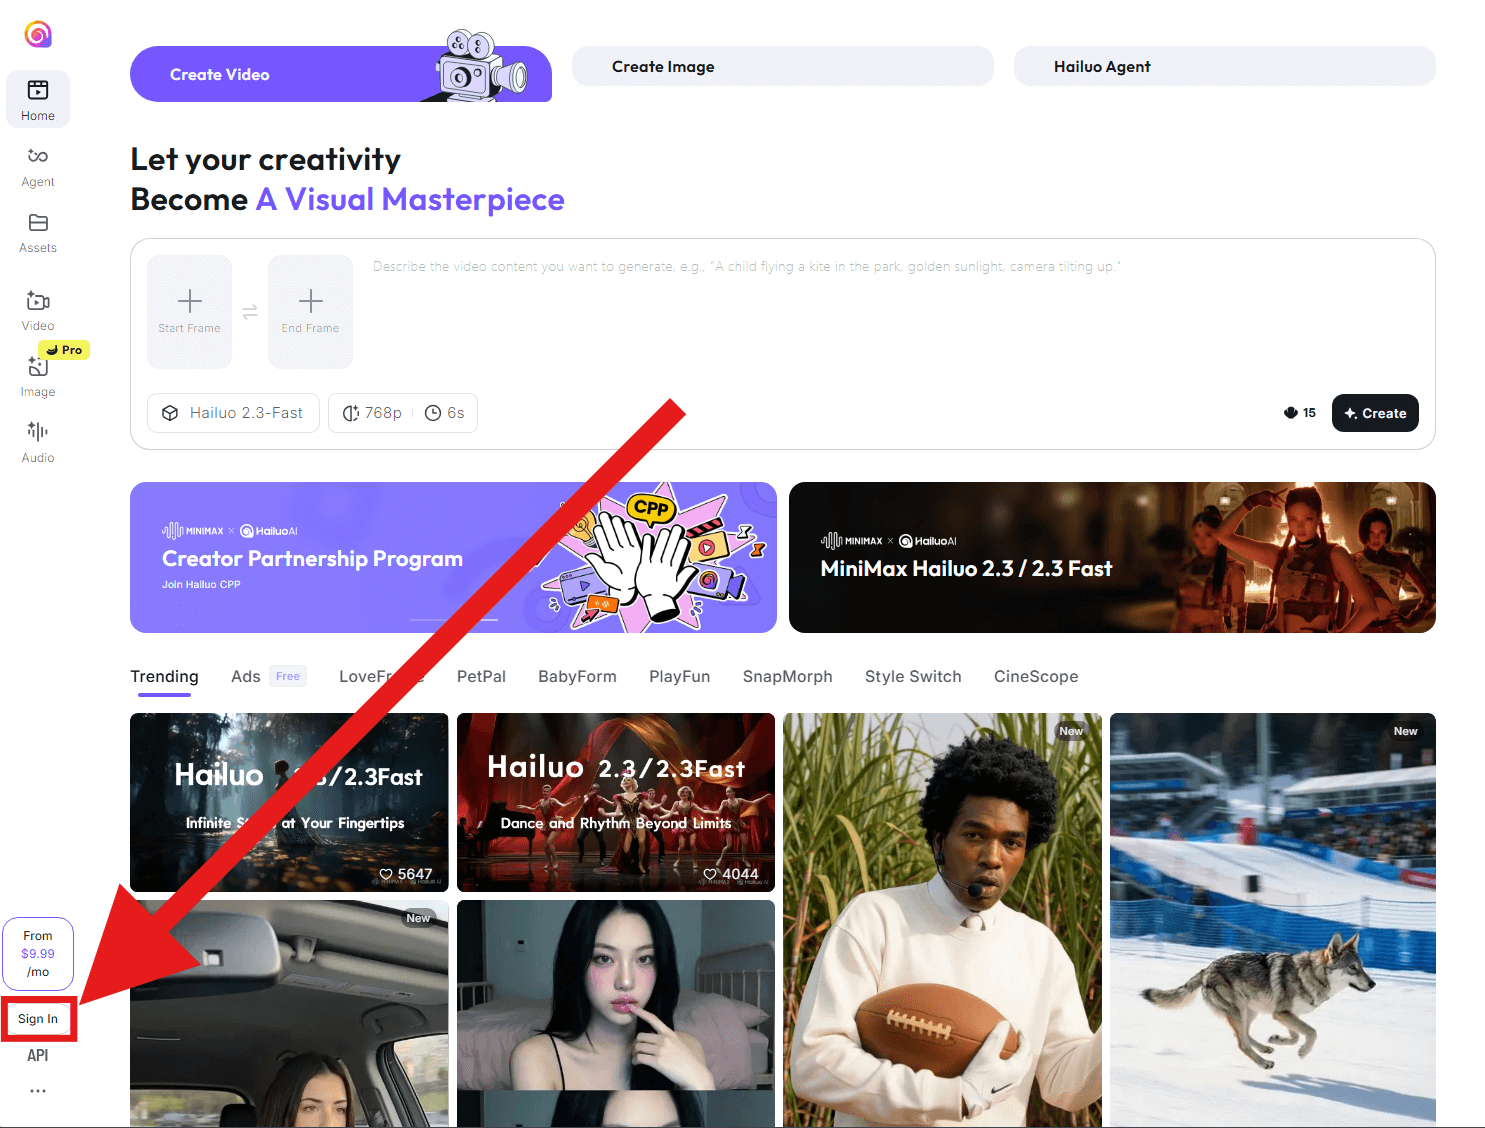This screenshot has width=1485, height=1128.
Task: Like the Infinite Stories video
Action: (386, 874)
